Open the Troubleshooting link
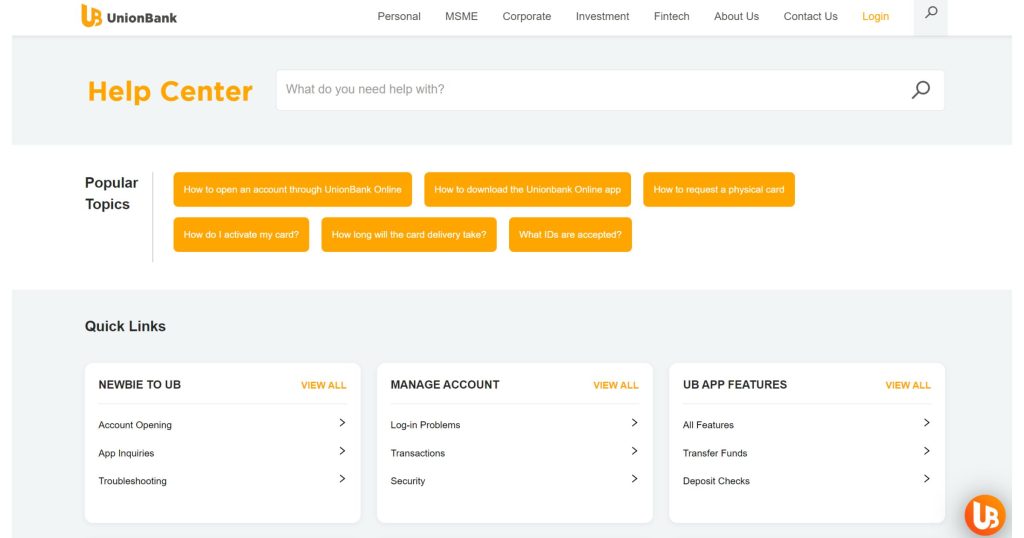The height and width of the screenshot is (538, 1024). 133,481
